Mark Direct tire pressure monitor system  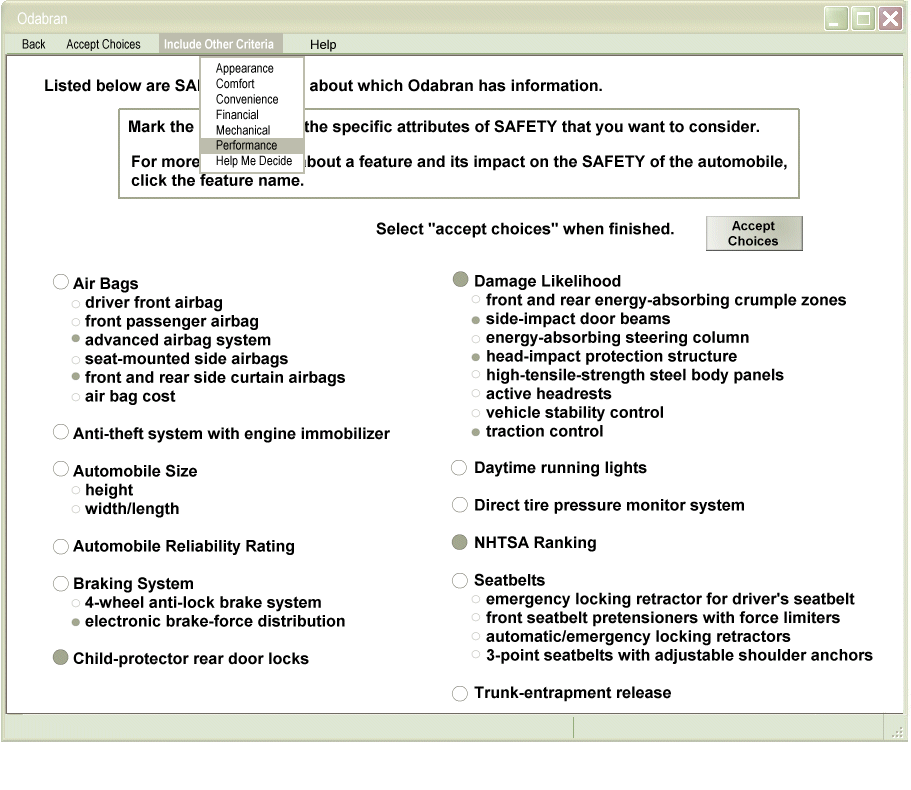coord(460,505)
